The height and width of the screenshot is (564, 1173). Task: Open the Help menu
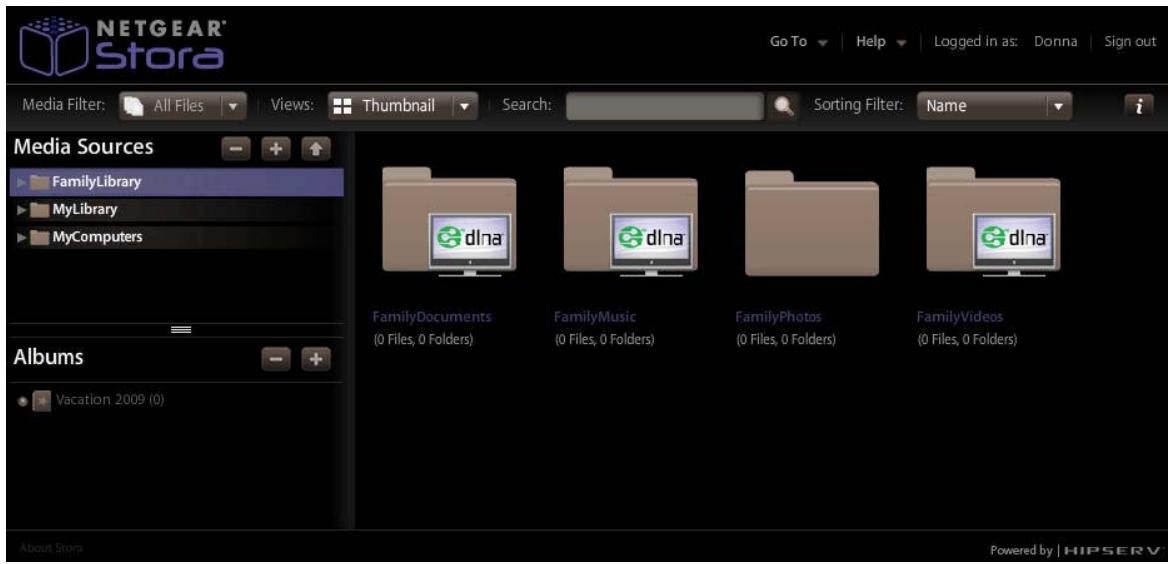point(880,42)
